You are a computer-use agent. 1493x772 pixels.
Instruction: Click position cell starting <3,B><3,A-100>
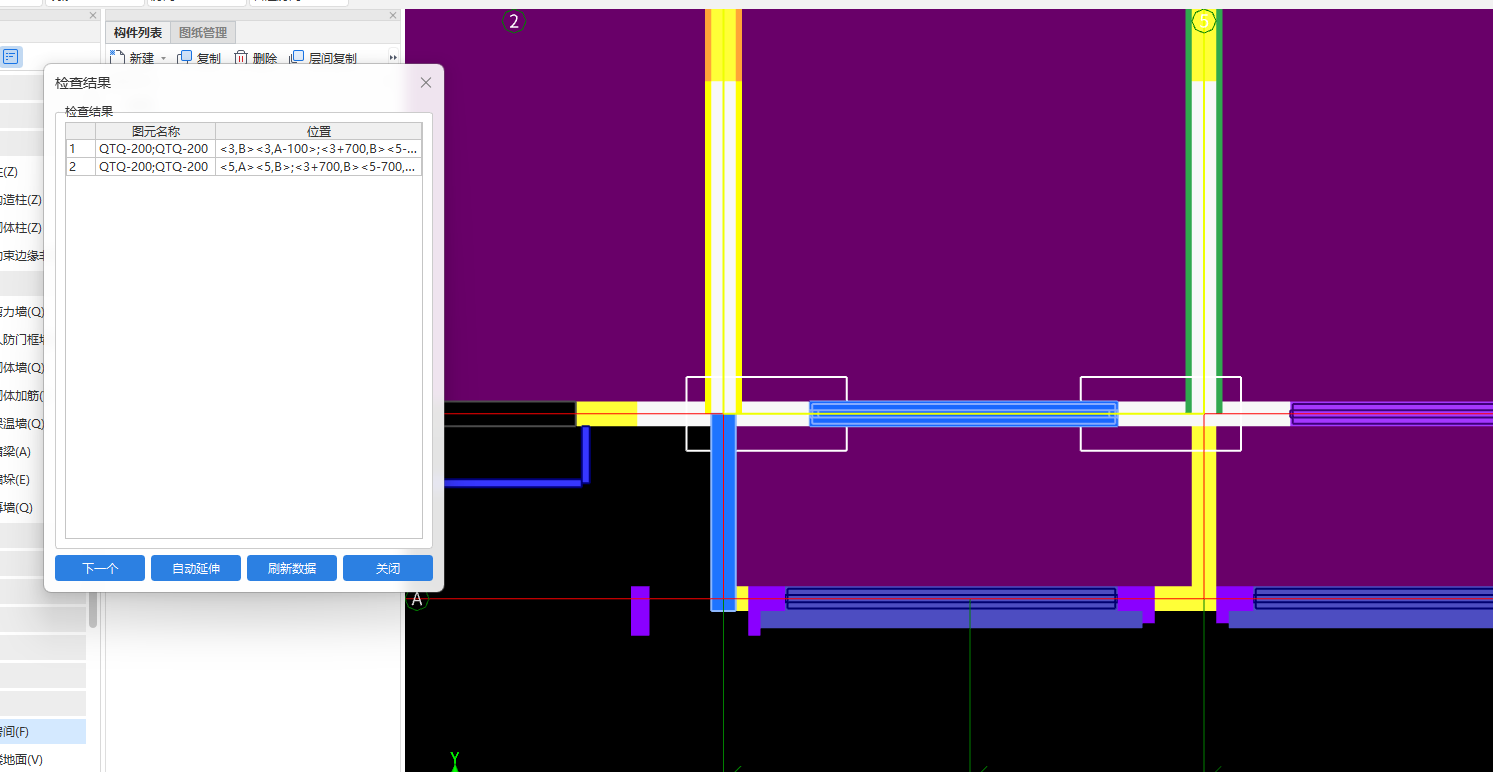tap(318, 149)
